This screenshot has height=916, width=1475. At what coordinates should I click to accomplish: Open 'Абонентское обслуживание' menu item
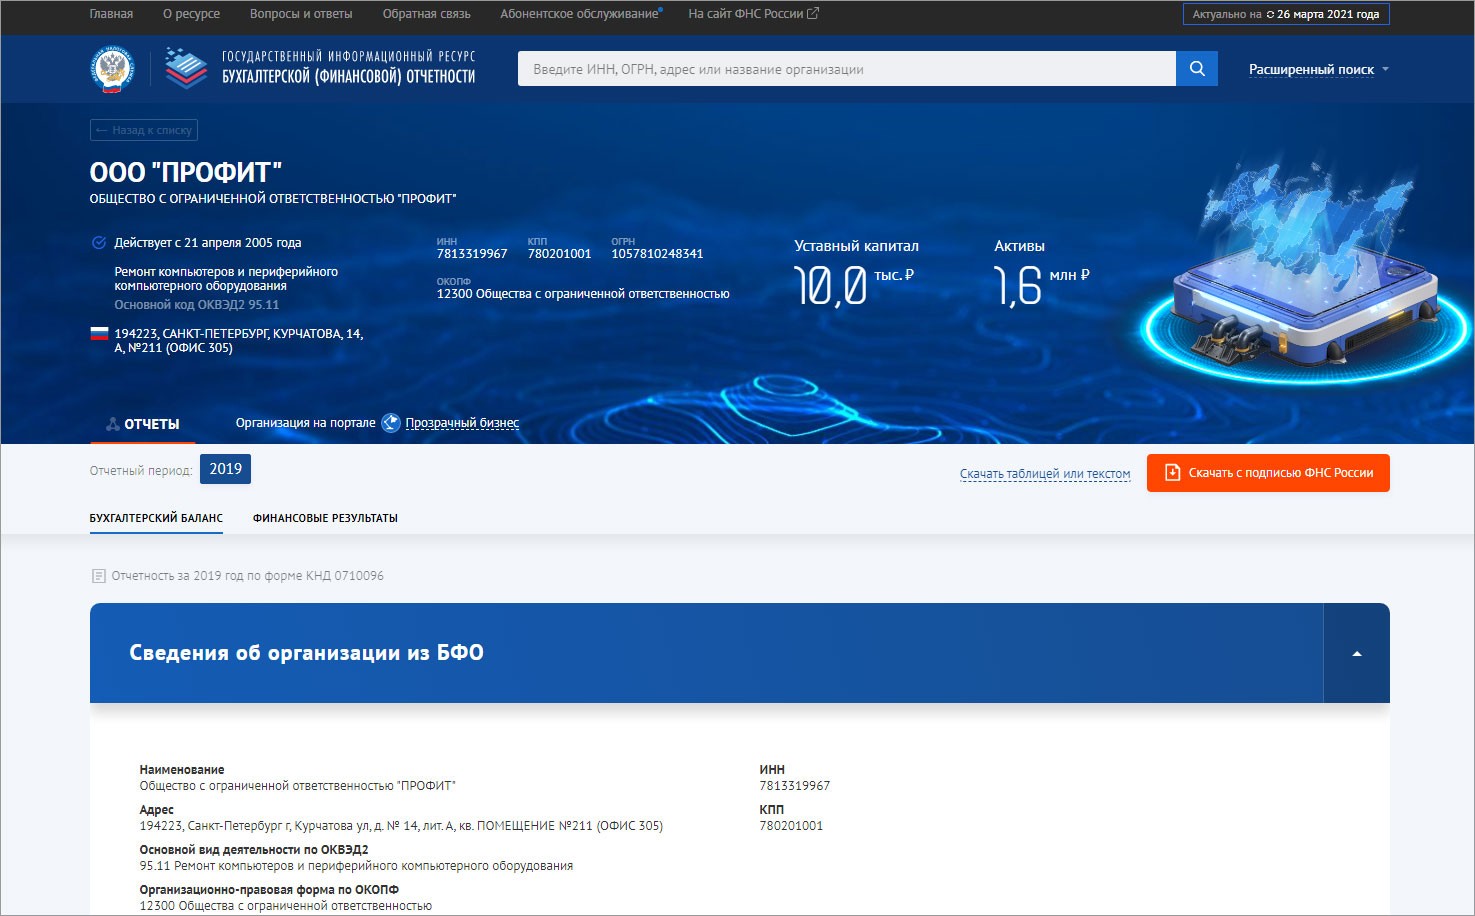[580, 14]
